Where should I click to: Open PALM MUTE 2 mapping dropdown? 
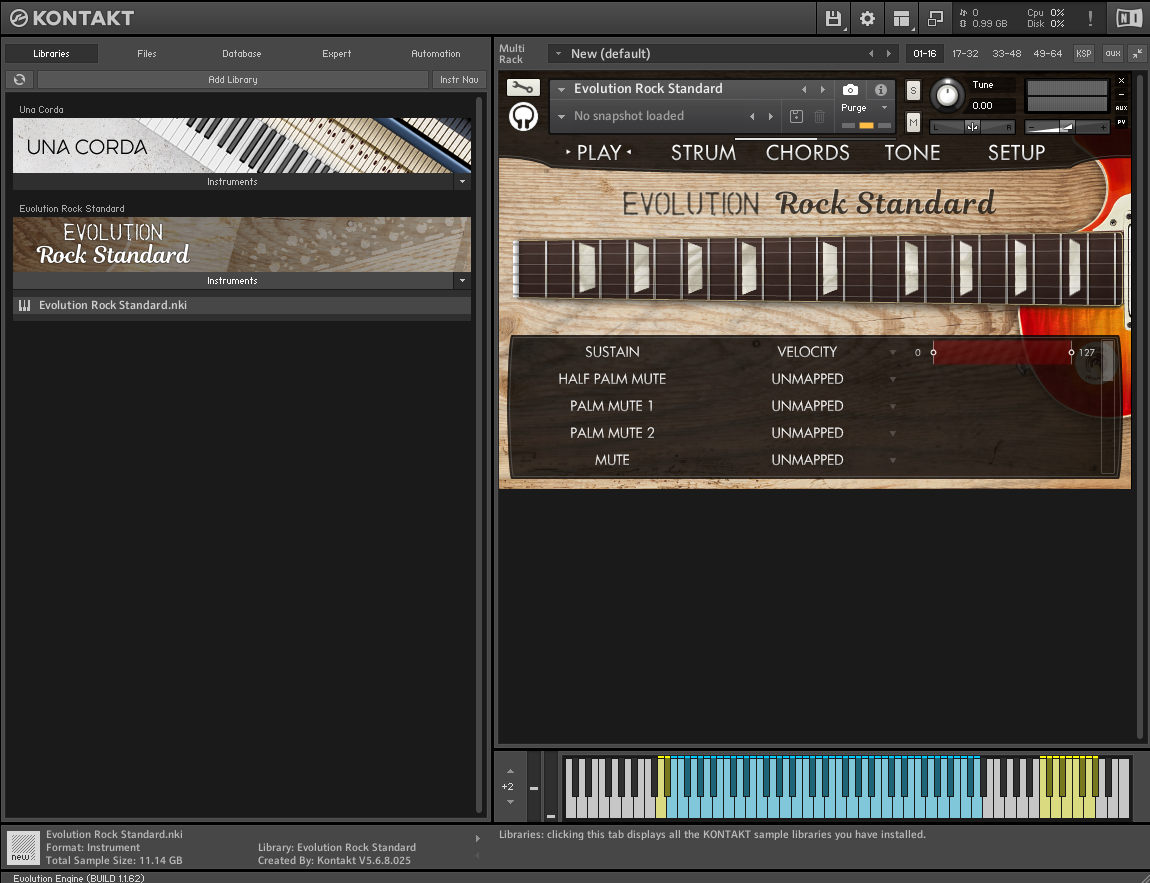(x=893, y=433)
